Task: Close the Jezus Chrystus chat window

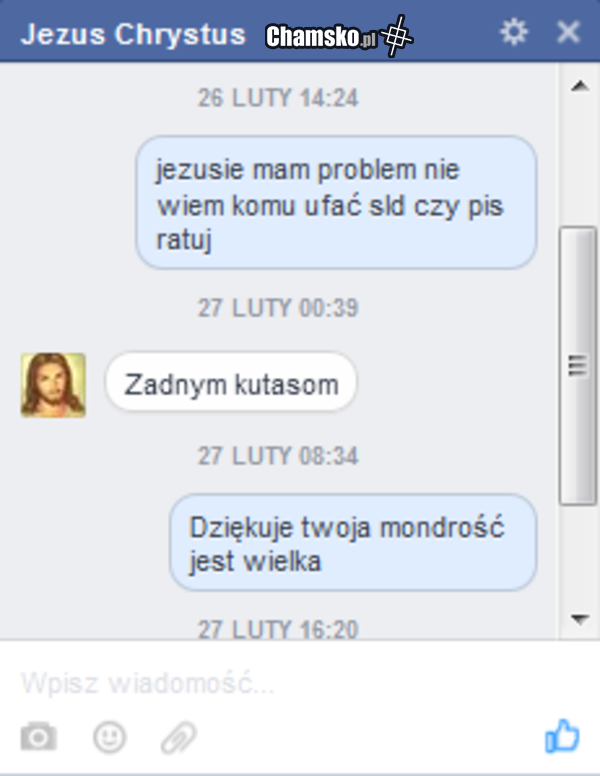Action: coord(568,33)
